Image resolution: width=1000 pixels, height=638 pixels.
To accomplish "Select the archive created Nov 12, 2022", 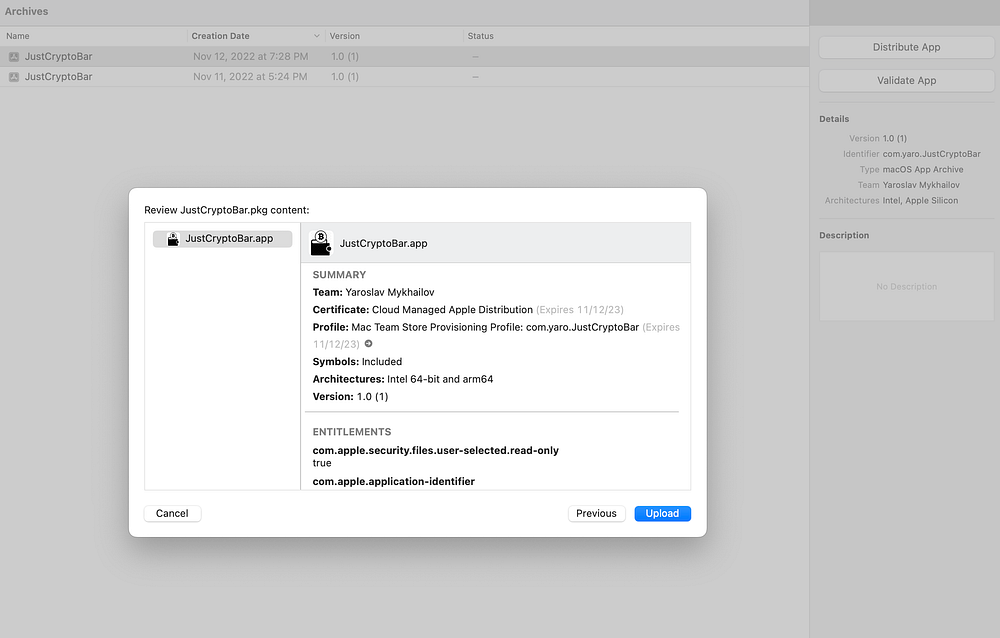I will pyautogui.click(x=404, y=56).
